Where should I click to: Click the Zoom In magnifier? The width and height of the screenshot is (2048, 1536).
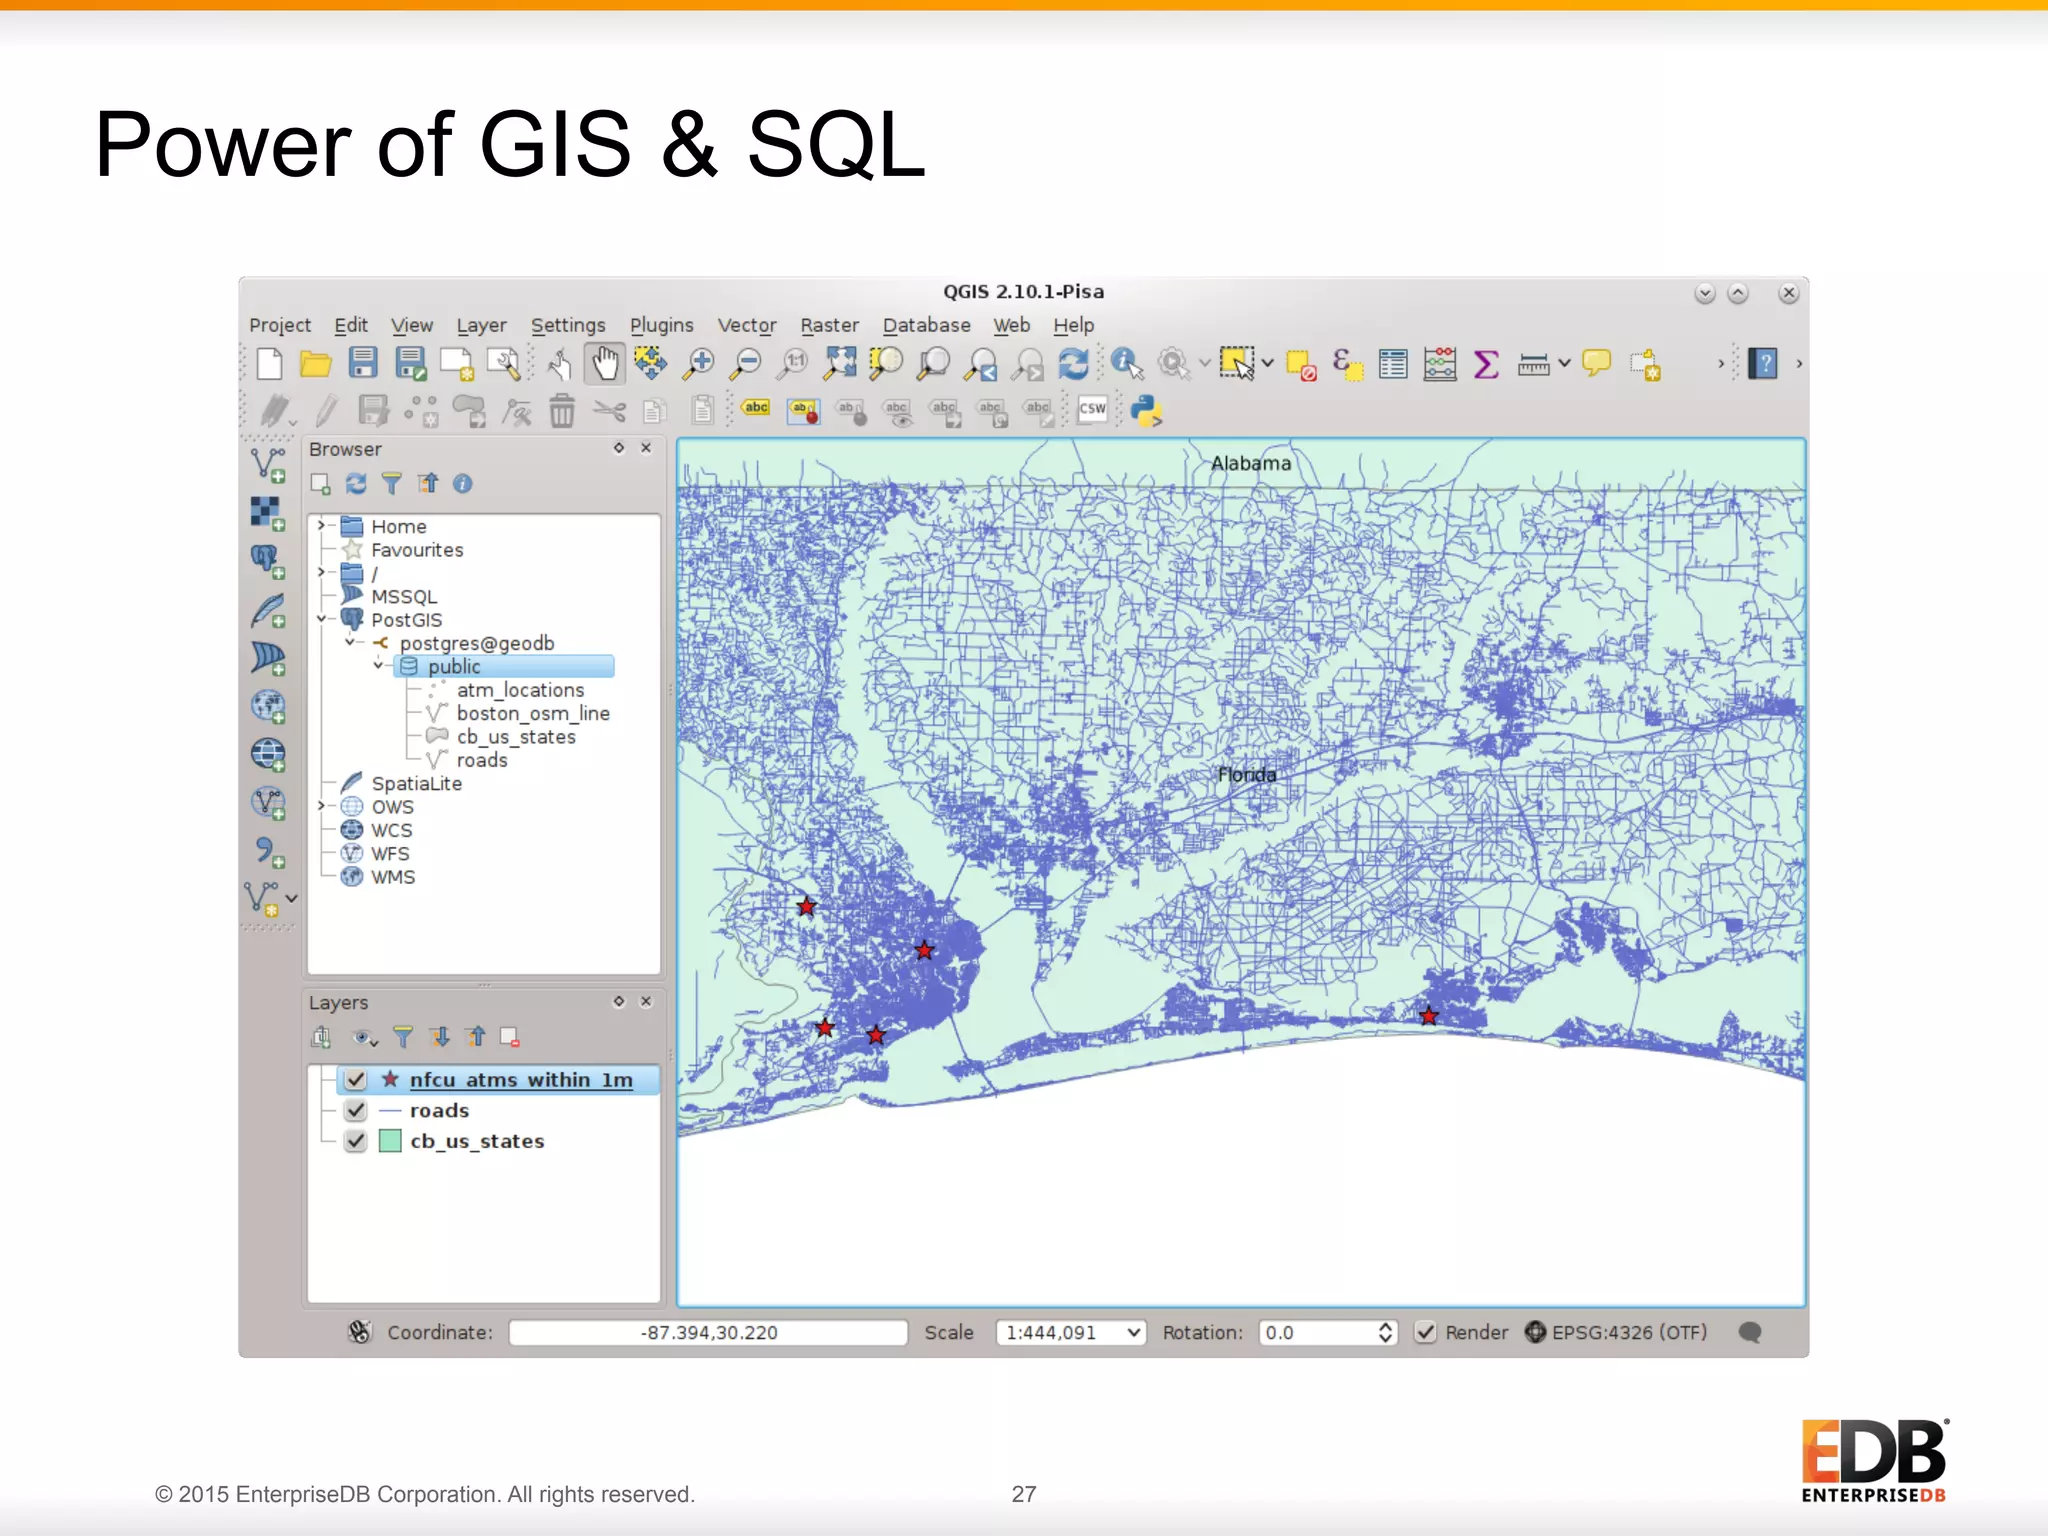pyautogui.click(x=698, y=364)
